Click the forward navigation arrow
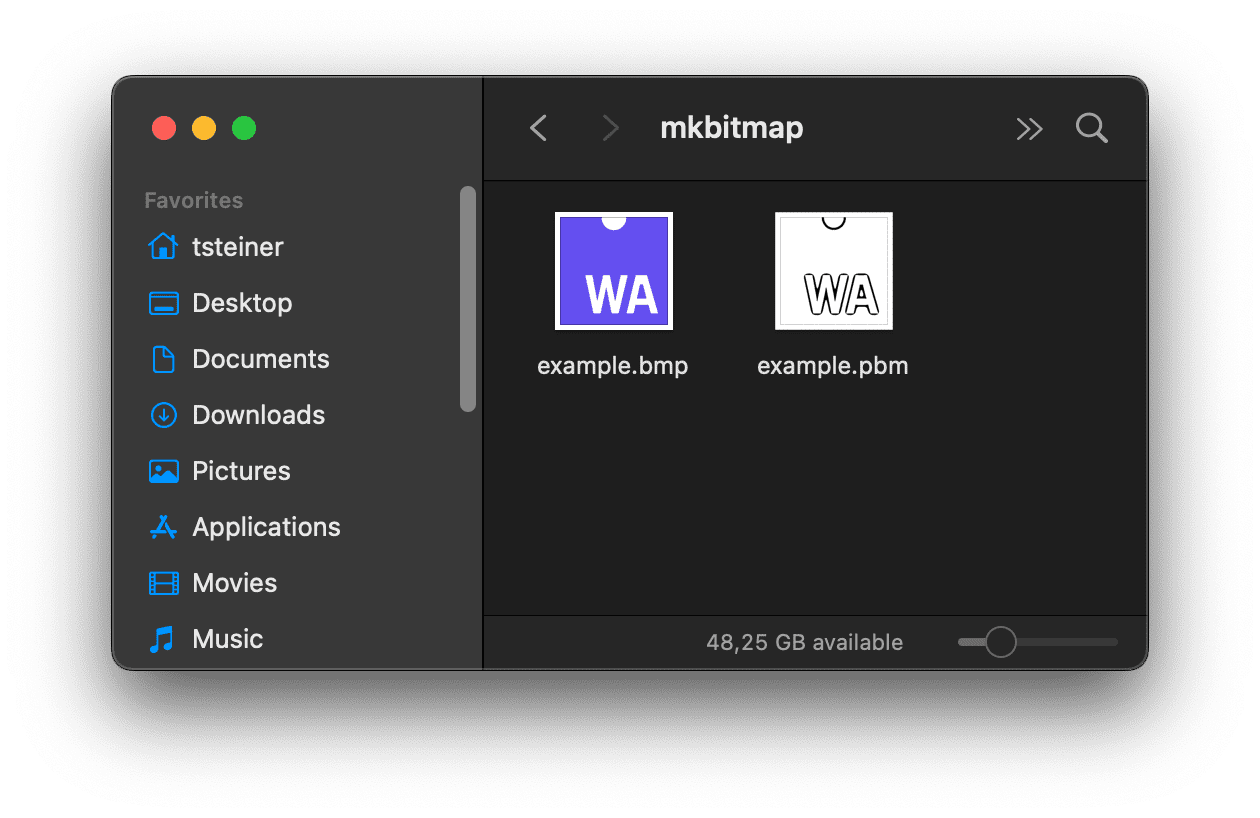The width and height of the screenshot is (1260, 818). [610, 128]
